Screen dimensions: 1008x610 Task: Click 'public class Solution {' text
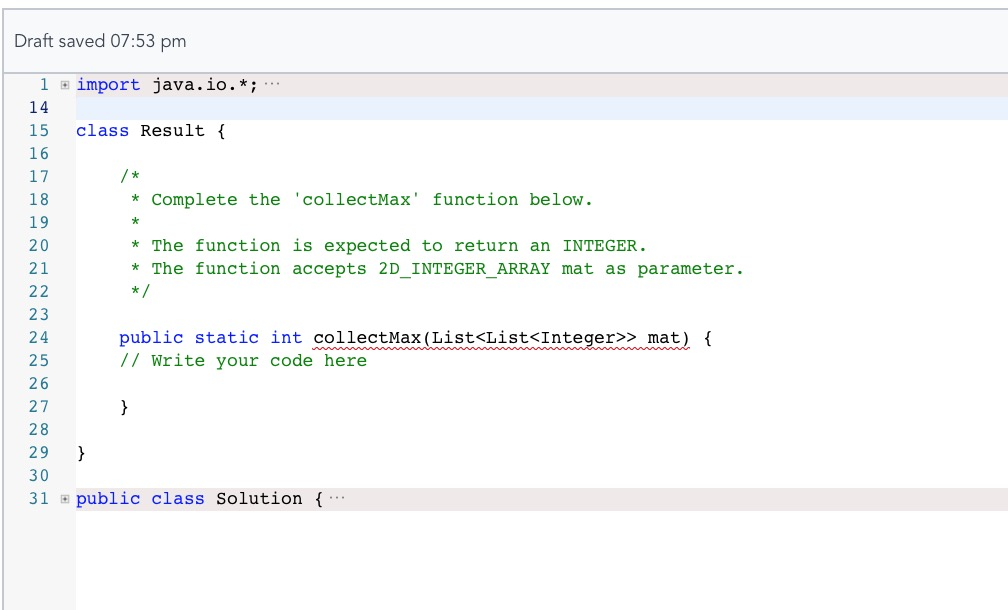(199, 499)
